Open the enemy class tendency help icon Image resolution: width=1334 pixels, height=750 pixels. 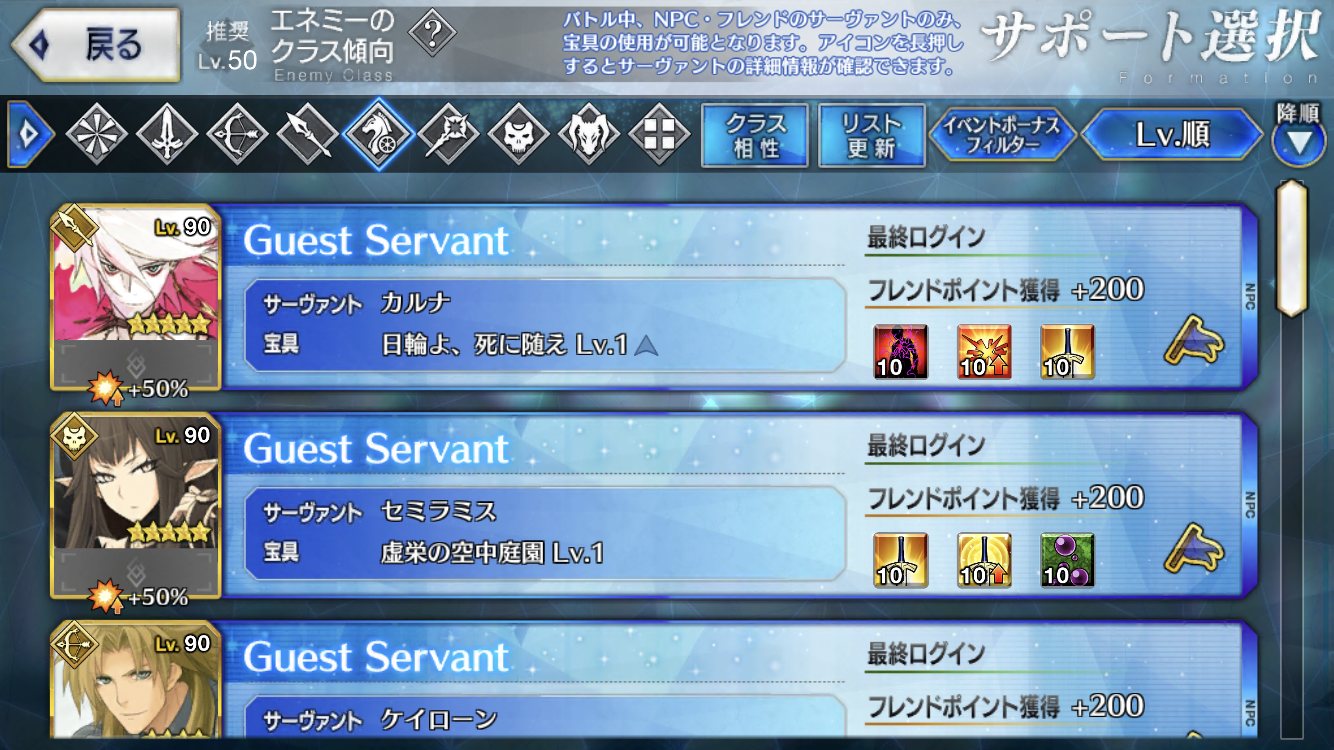pyautogui.click(x=431, y=38)
